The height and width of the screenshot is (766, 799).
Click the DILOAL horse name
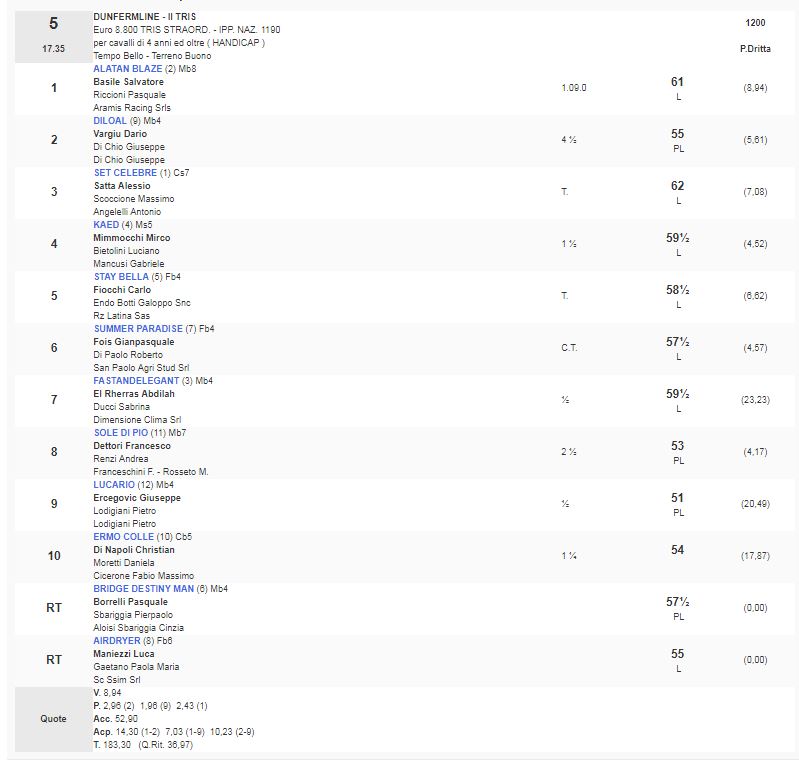click(110, 120)
